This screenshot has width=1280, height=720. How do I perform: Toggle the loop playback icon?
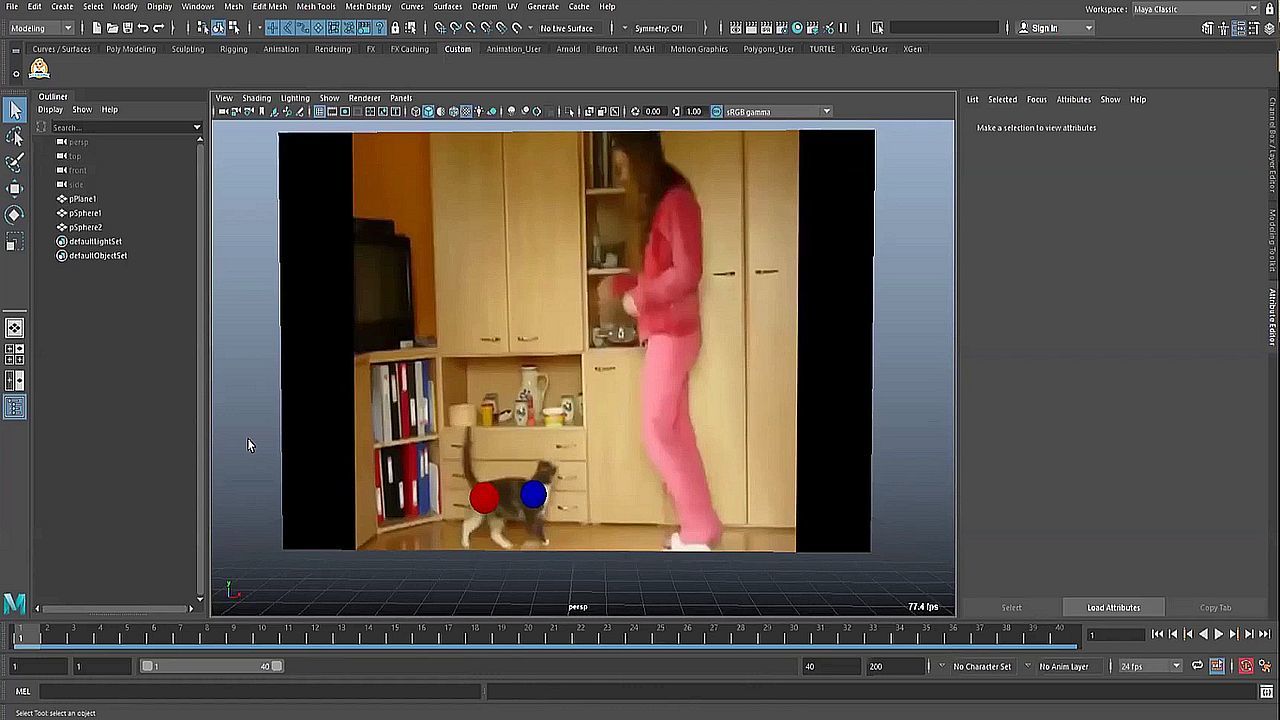coord(1197,666)
